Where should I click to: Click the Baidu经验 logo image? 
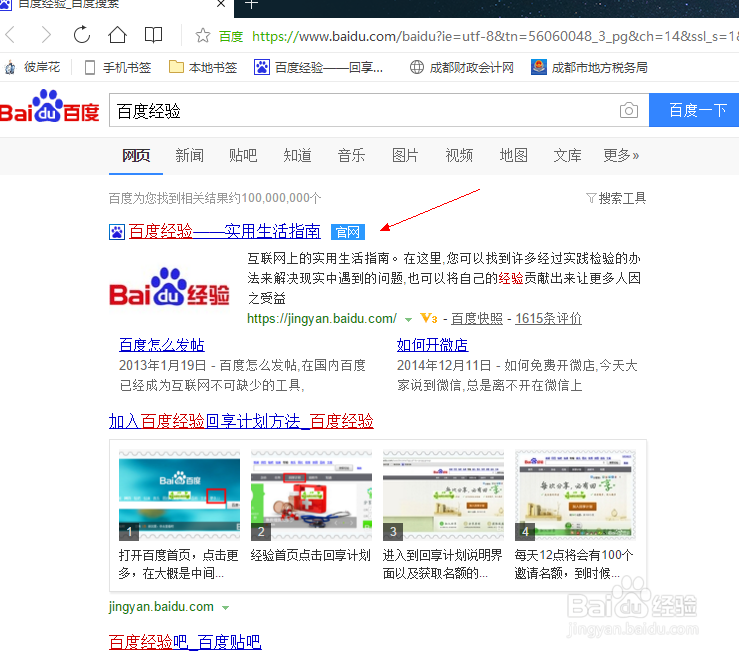pyautogui.click(x=170, y=287)
